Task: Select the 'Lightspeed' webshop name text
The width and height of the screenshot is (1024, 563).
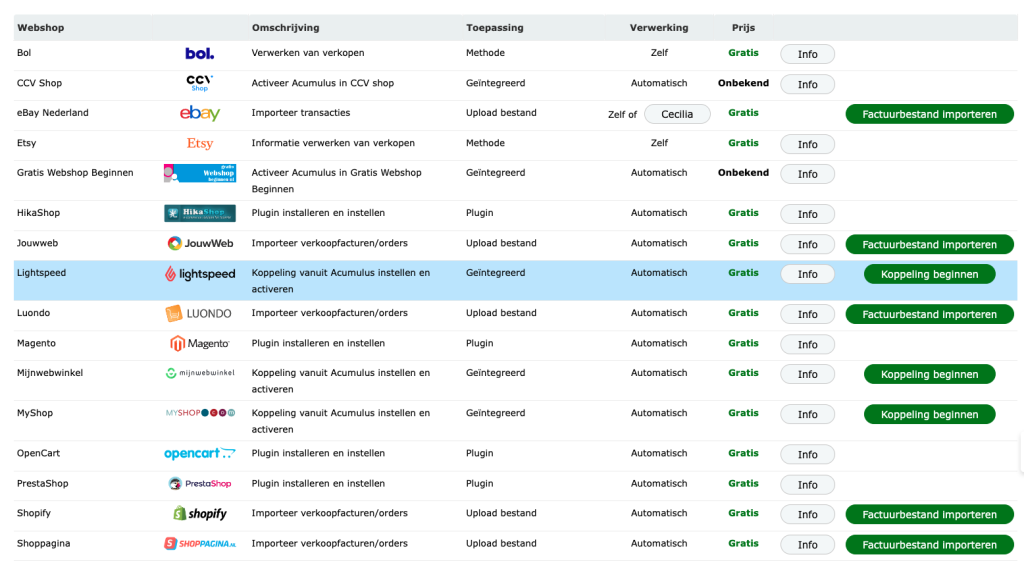Action: click(x=41, y=272)
